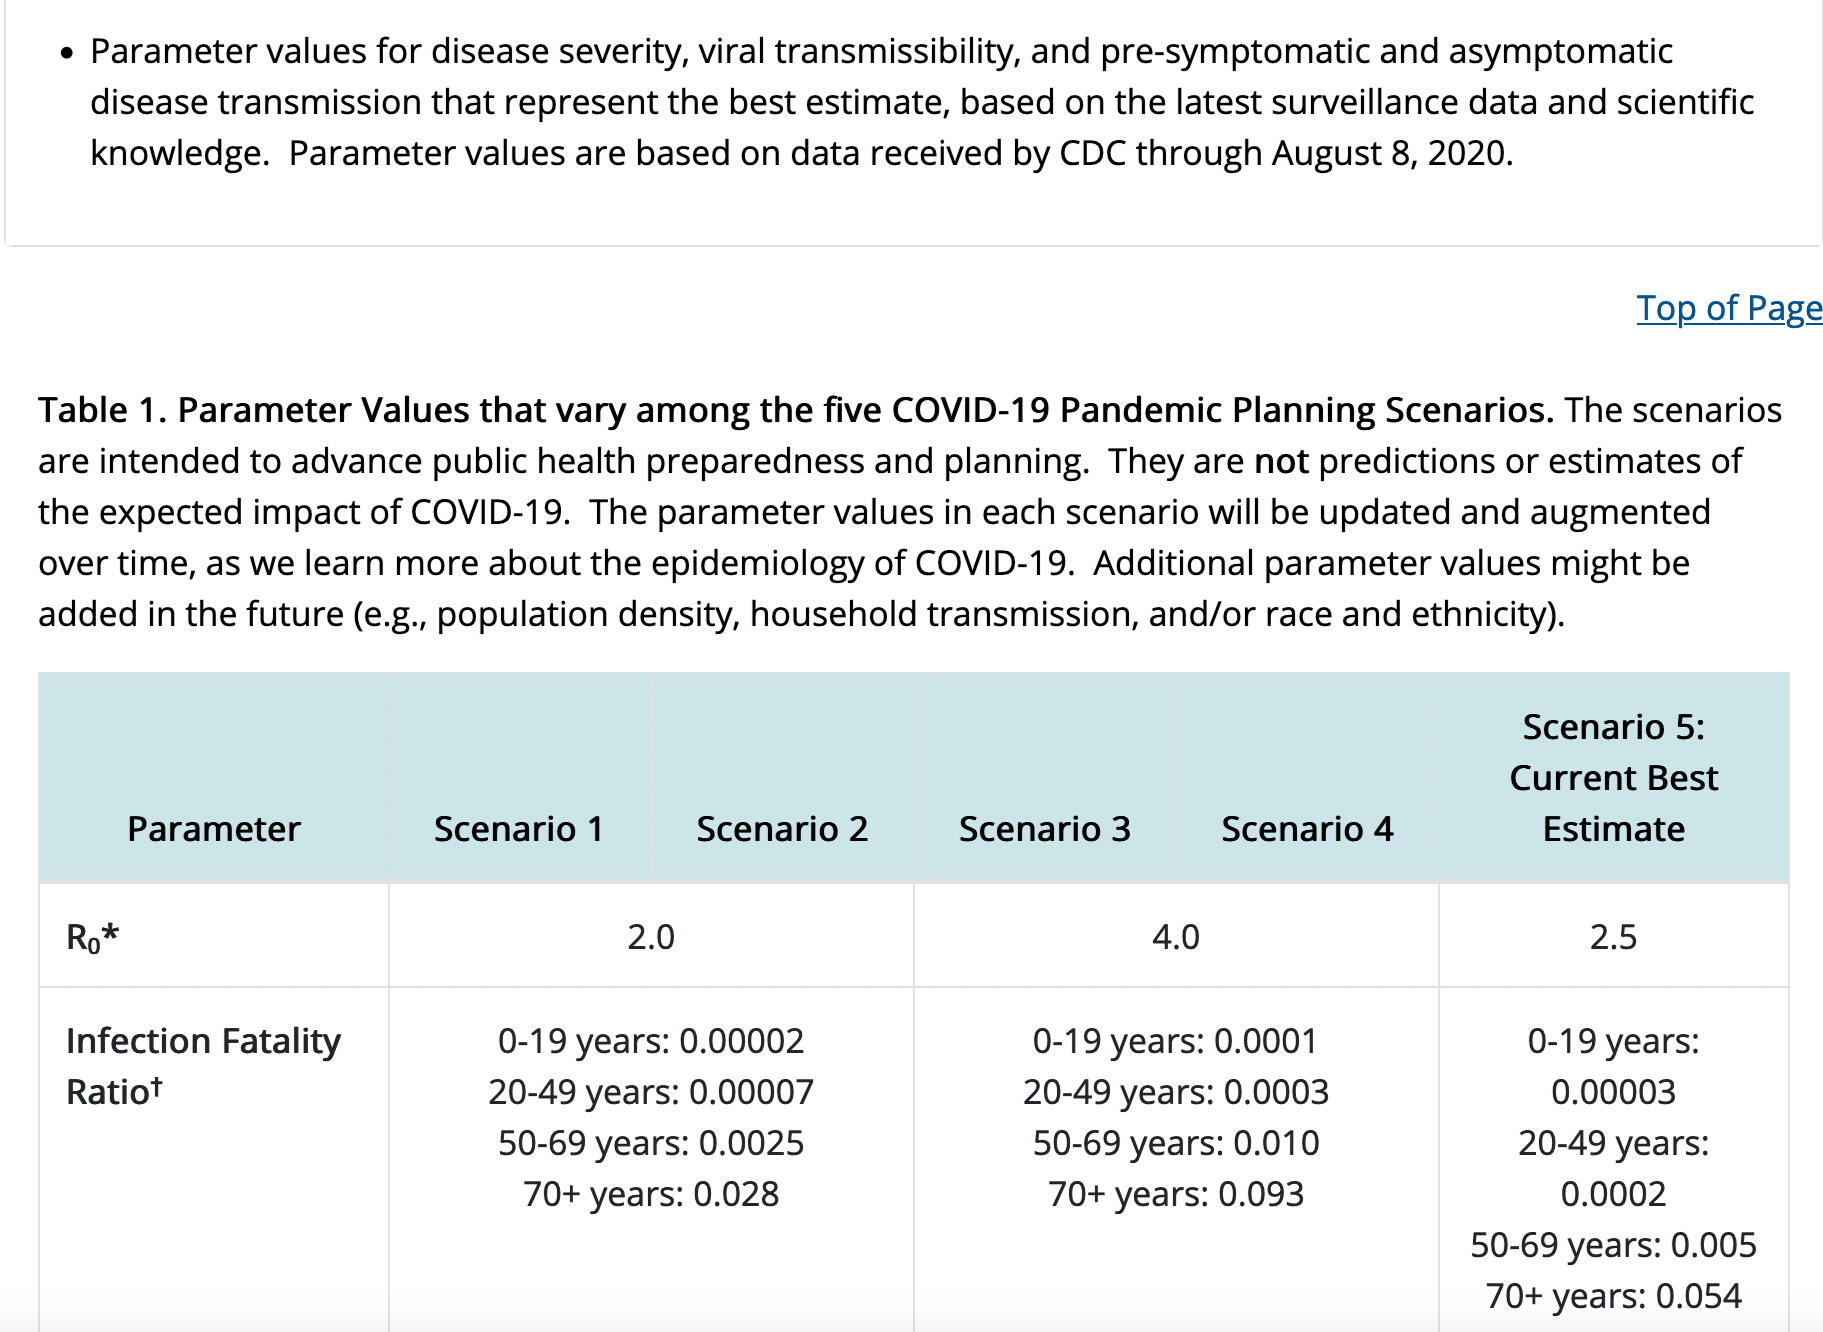Viewport: 1823px width, 1332px height.
Task: Click the R0 value 2.0 cell
Action: pos(651,937)
